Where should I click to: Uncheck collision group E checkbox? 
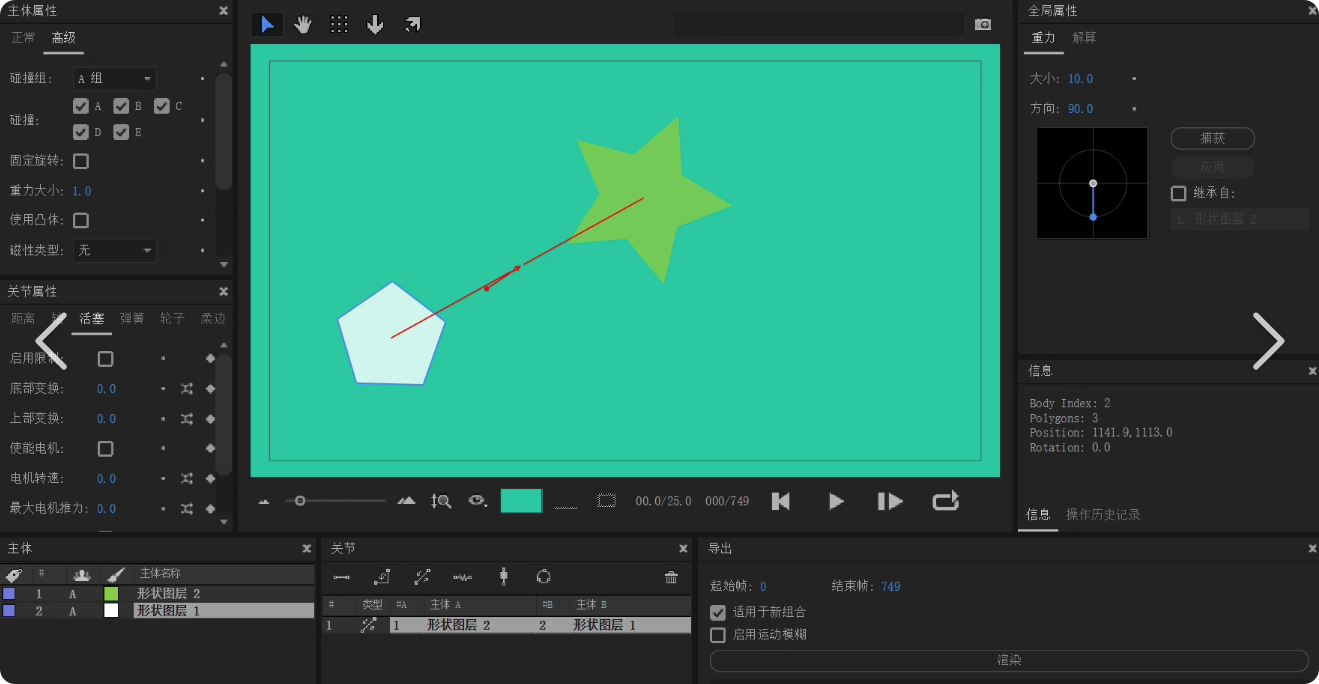pyautogui.click(x=121, y=132)
